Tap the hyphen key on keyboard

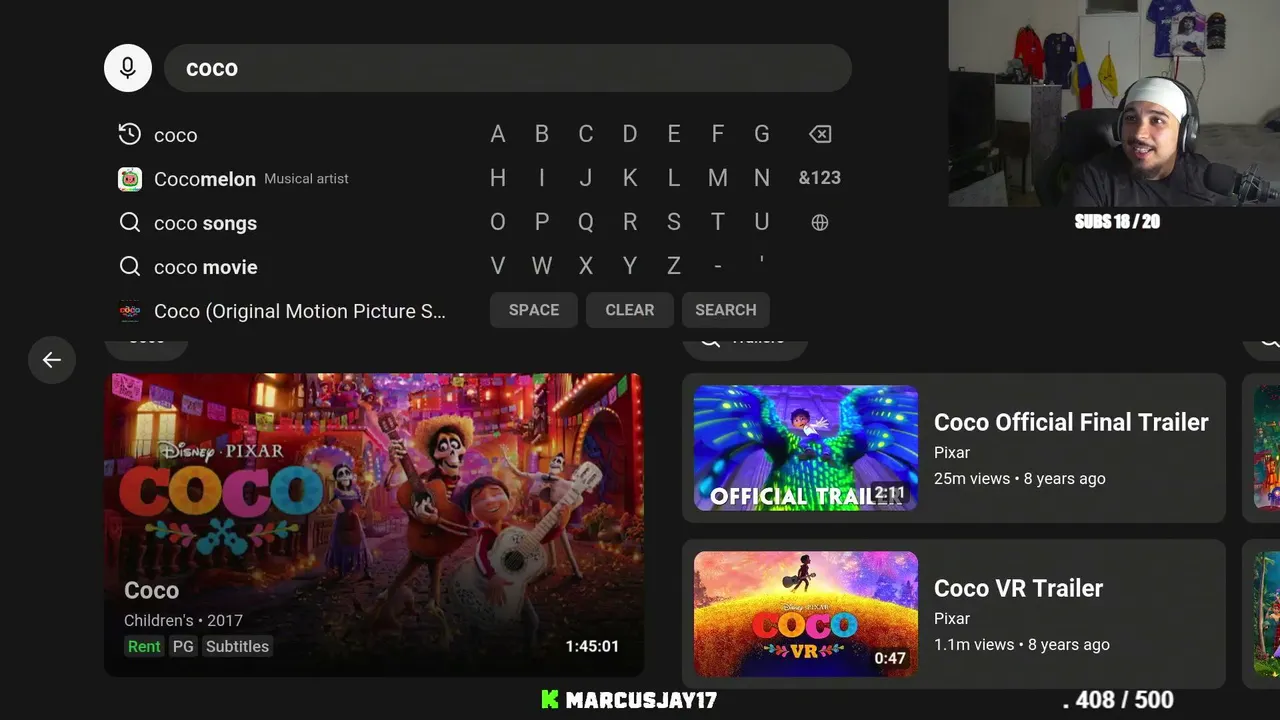pos(718,266)
